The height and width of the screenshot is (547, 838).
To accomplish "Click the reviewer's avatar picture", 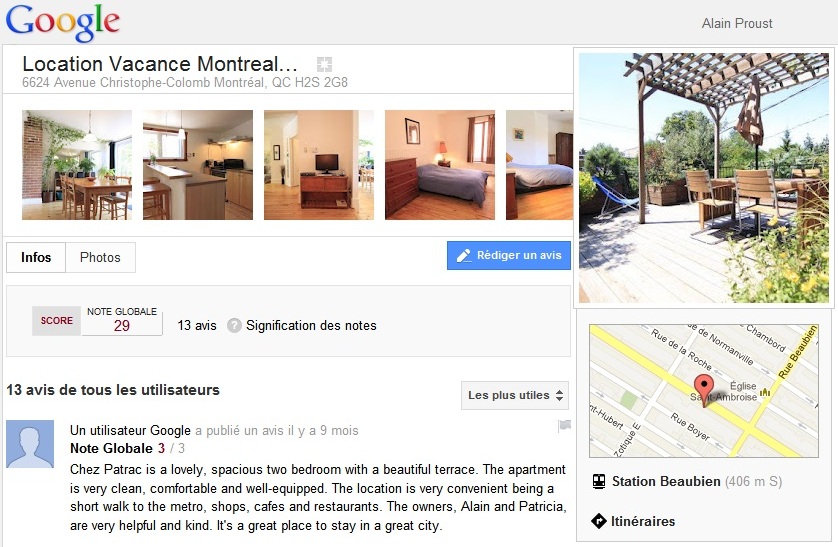I will [30, 444].
